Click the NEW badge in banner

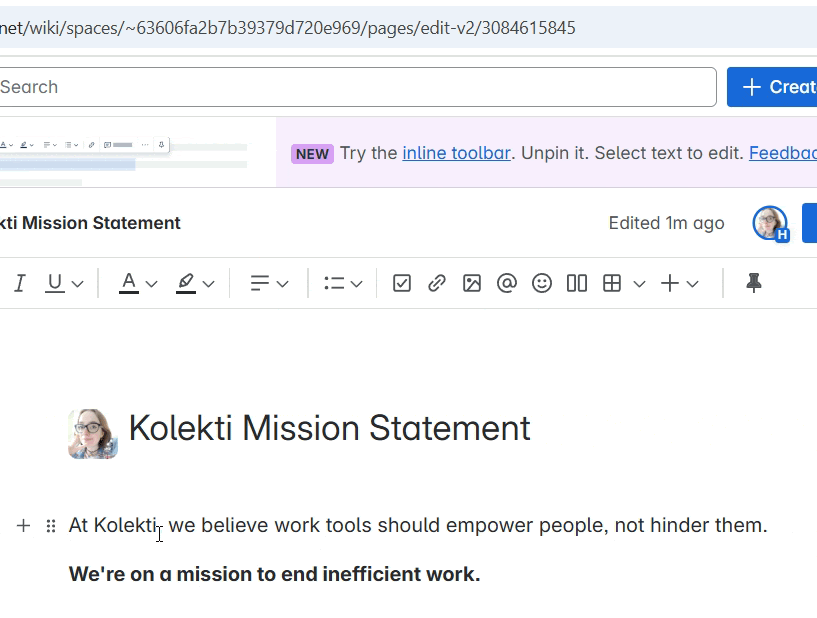click(x=312, y=154)
